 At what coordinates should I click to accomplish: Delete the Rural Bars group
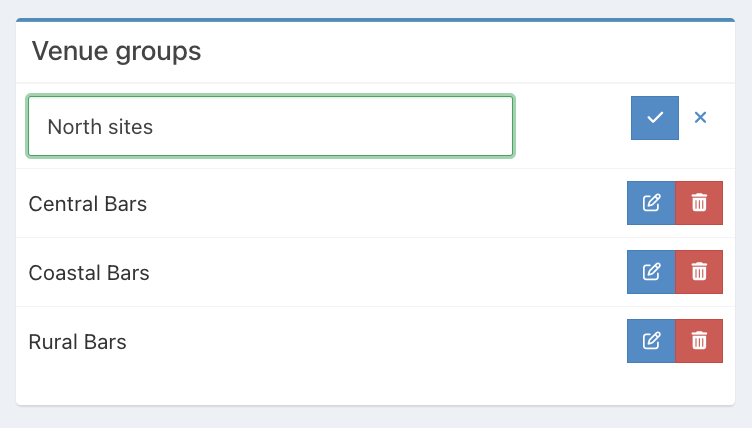699,341
